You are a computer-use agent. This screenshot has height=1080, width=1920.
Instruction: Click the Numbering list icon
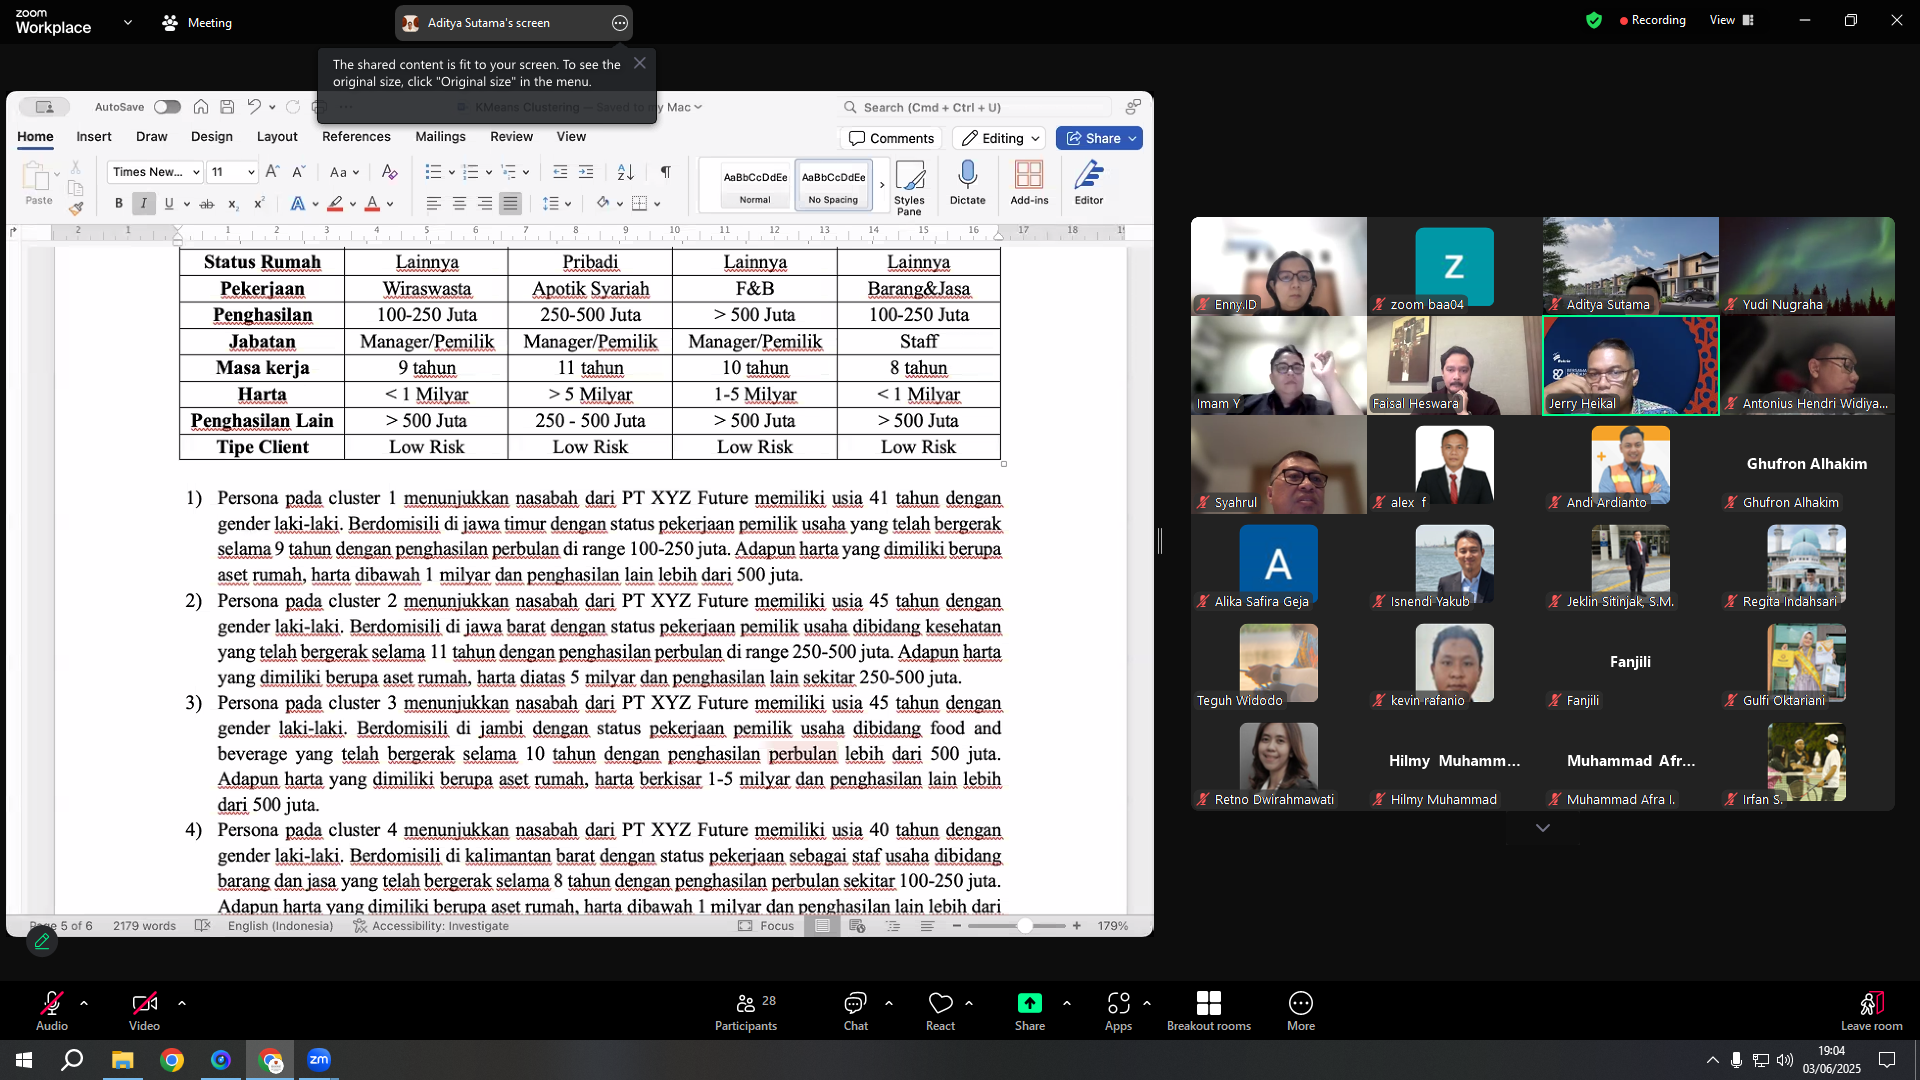coord(471,172)
